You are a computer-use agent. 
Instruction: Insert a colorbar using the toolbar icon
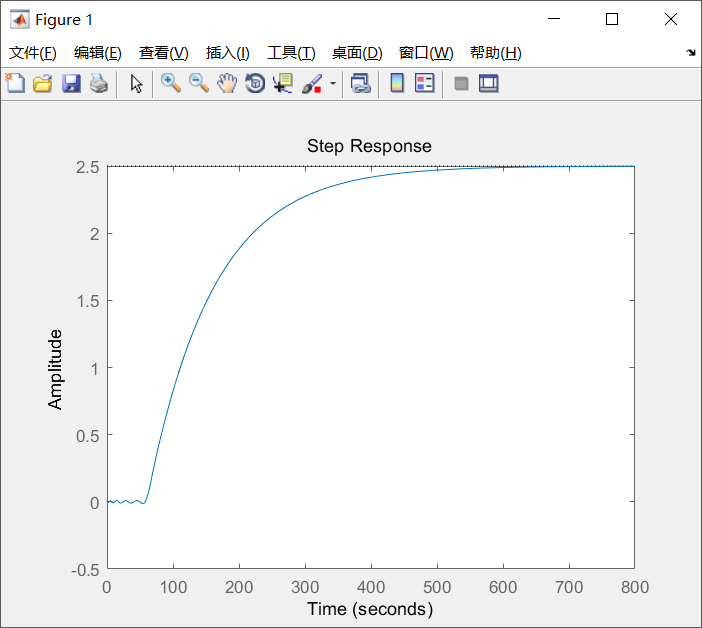coord(397,84)
